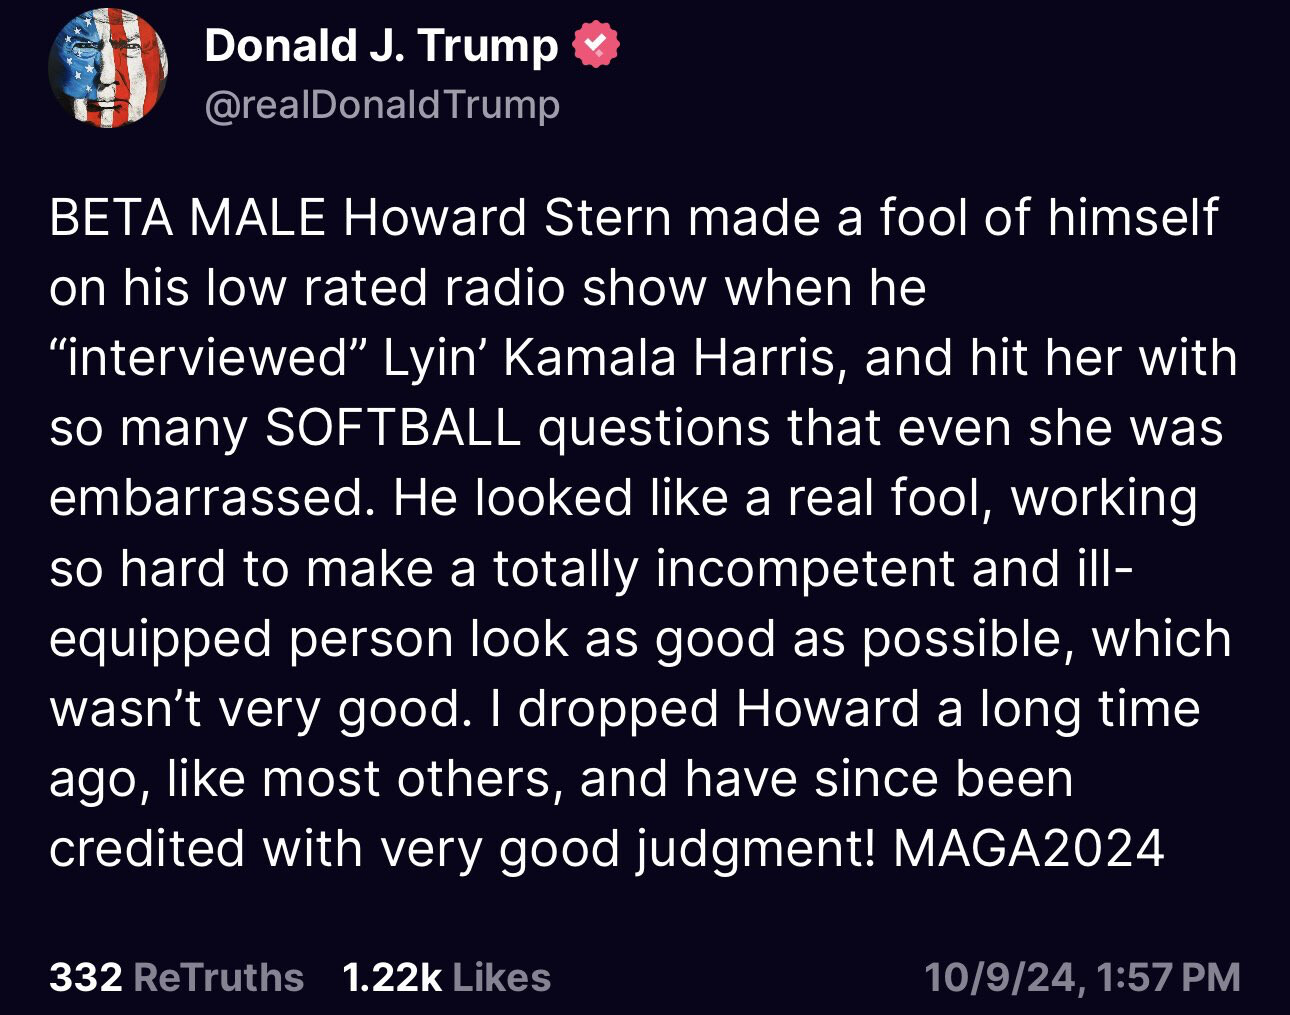The image size is (1290, 1015).
Task: Select the ReTruths label
Action: click(218, 977)
